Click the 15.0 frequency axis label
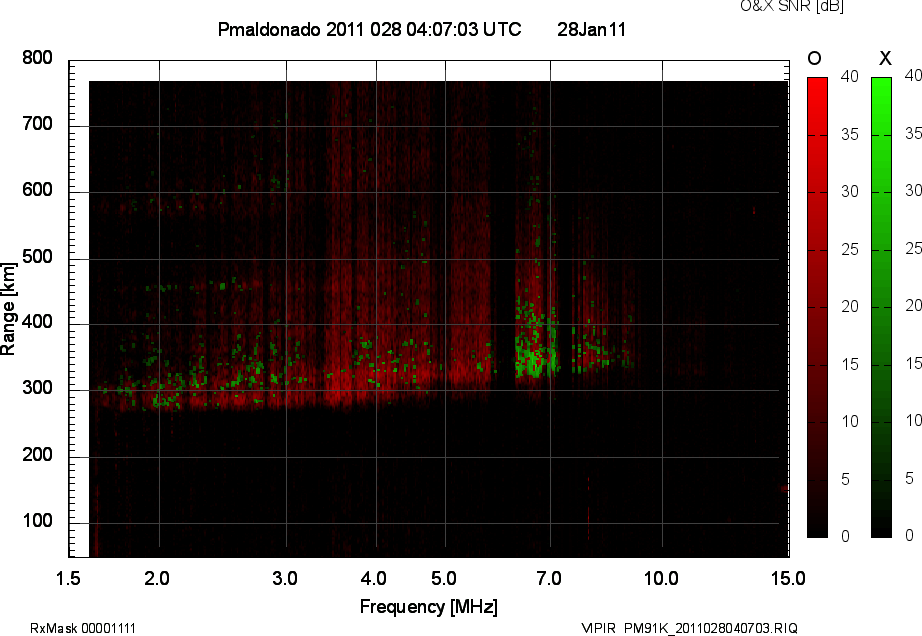This screenshot has width=922, height=636. pos(788,578)
